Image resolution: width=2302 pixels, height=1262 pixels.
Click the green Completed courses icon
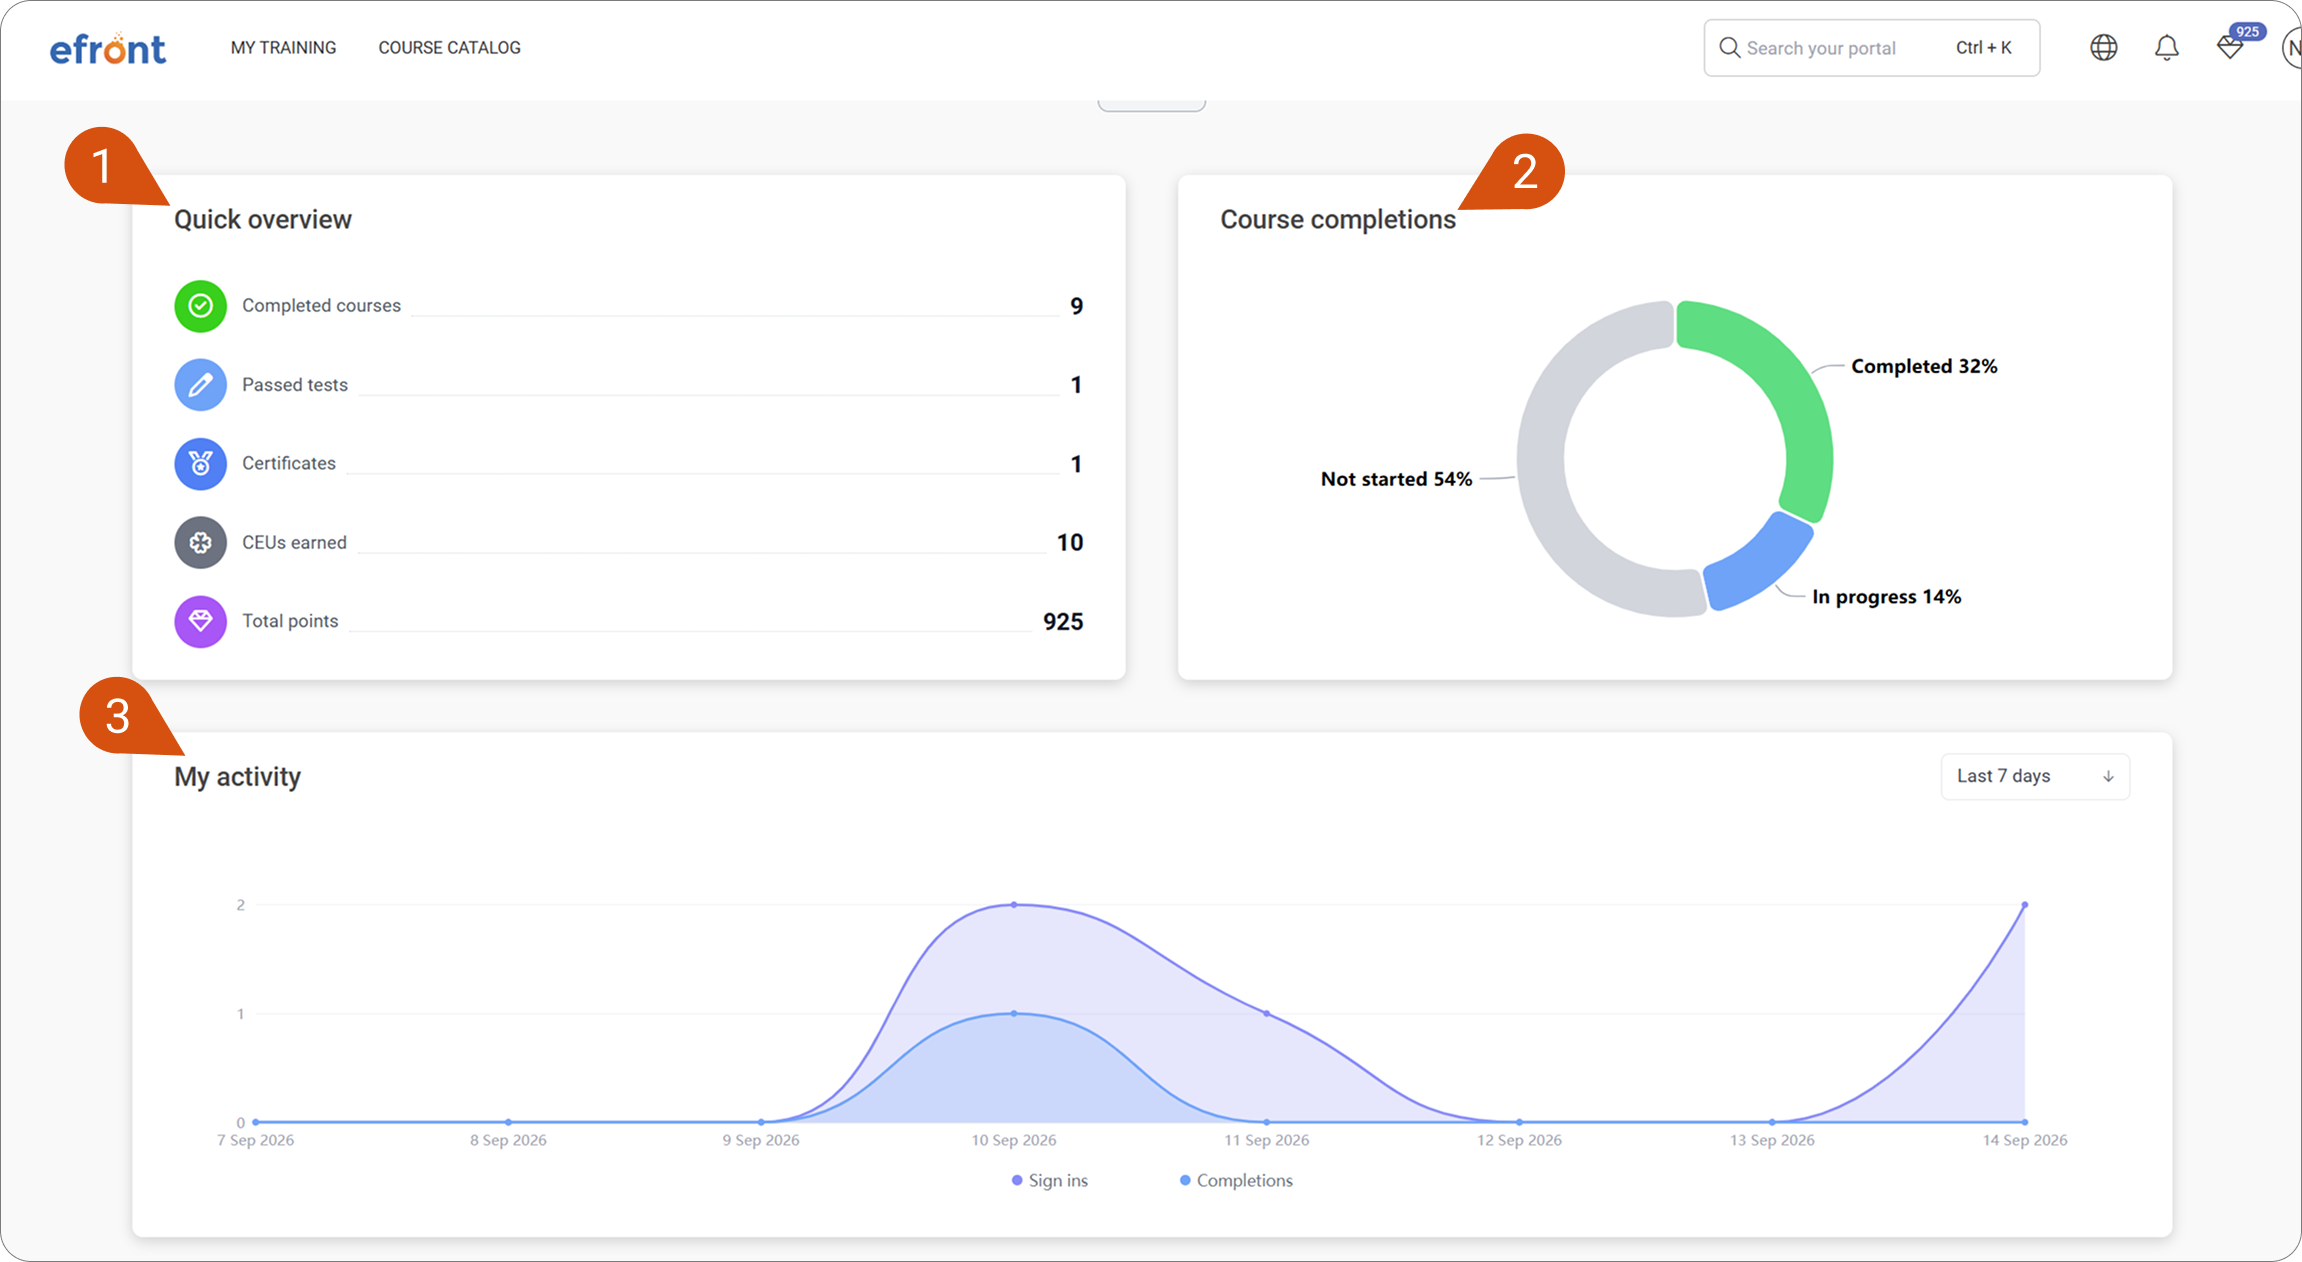(200, 306)
